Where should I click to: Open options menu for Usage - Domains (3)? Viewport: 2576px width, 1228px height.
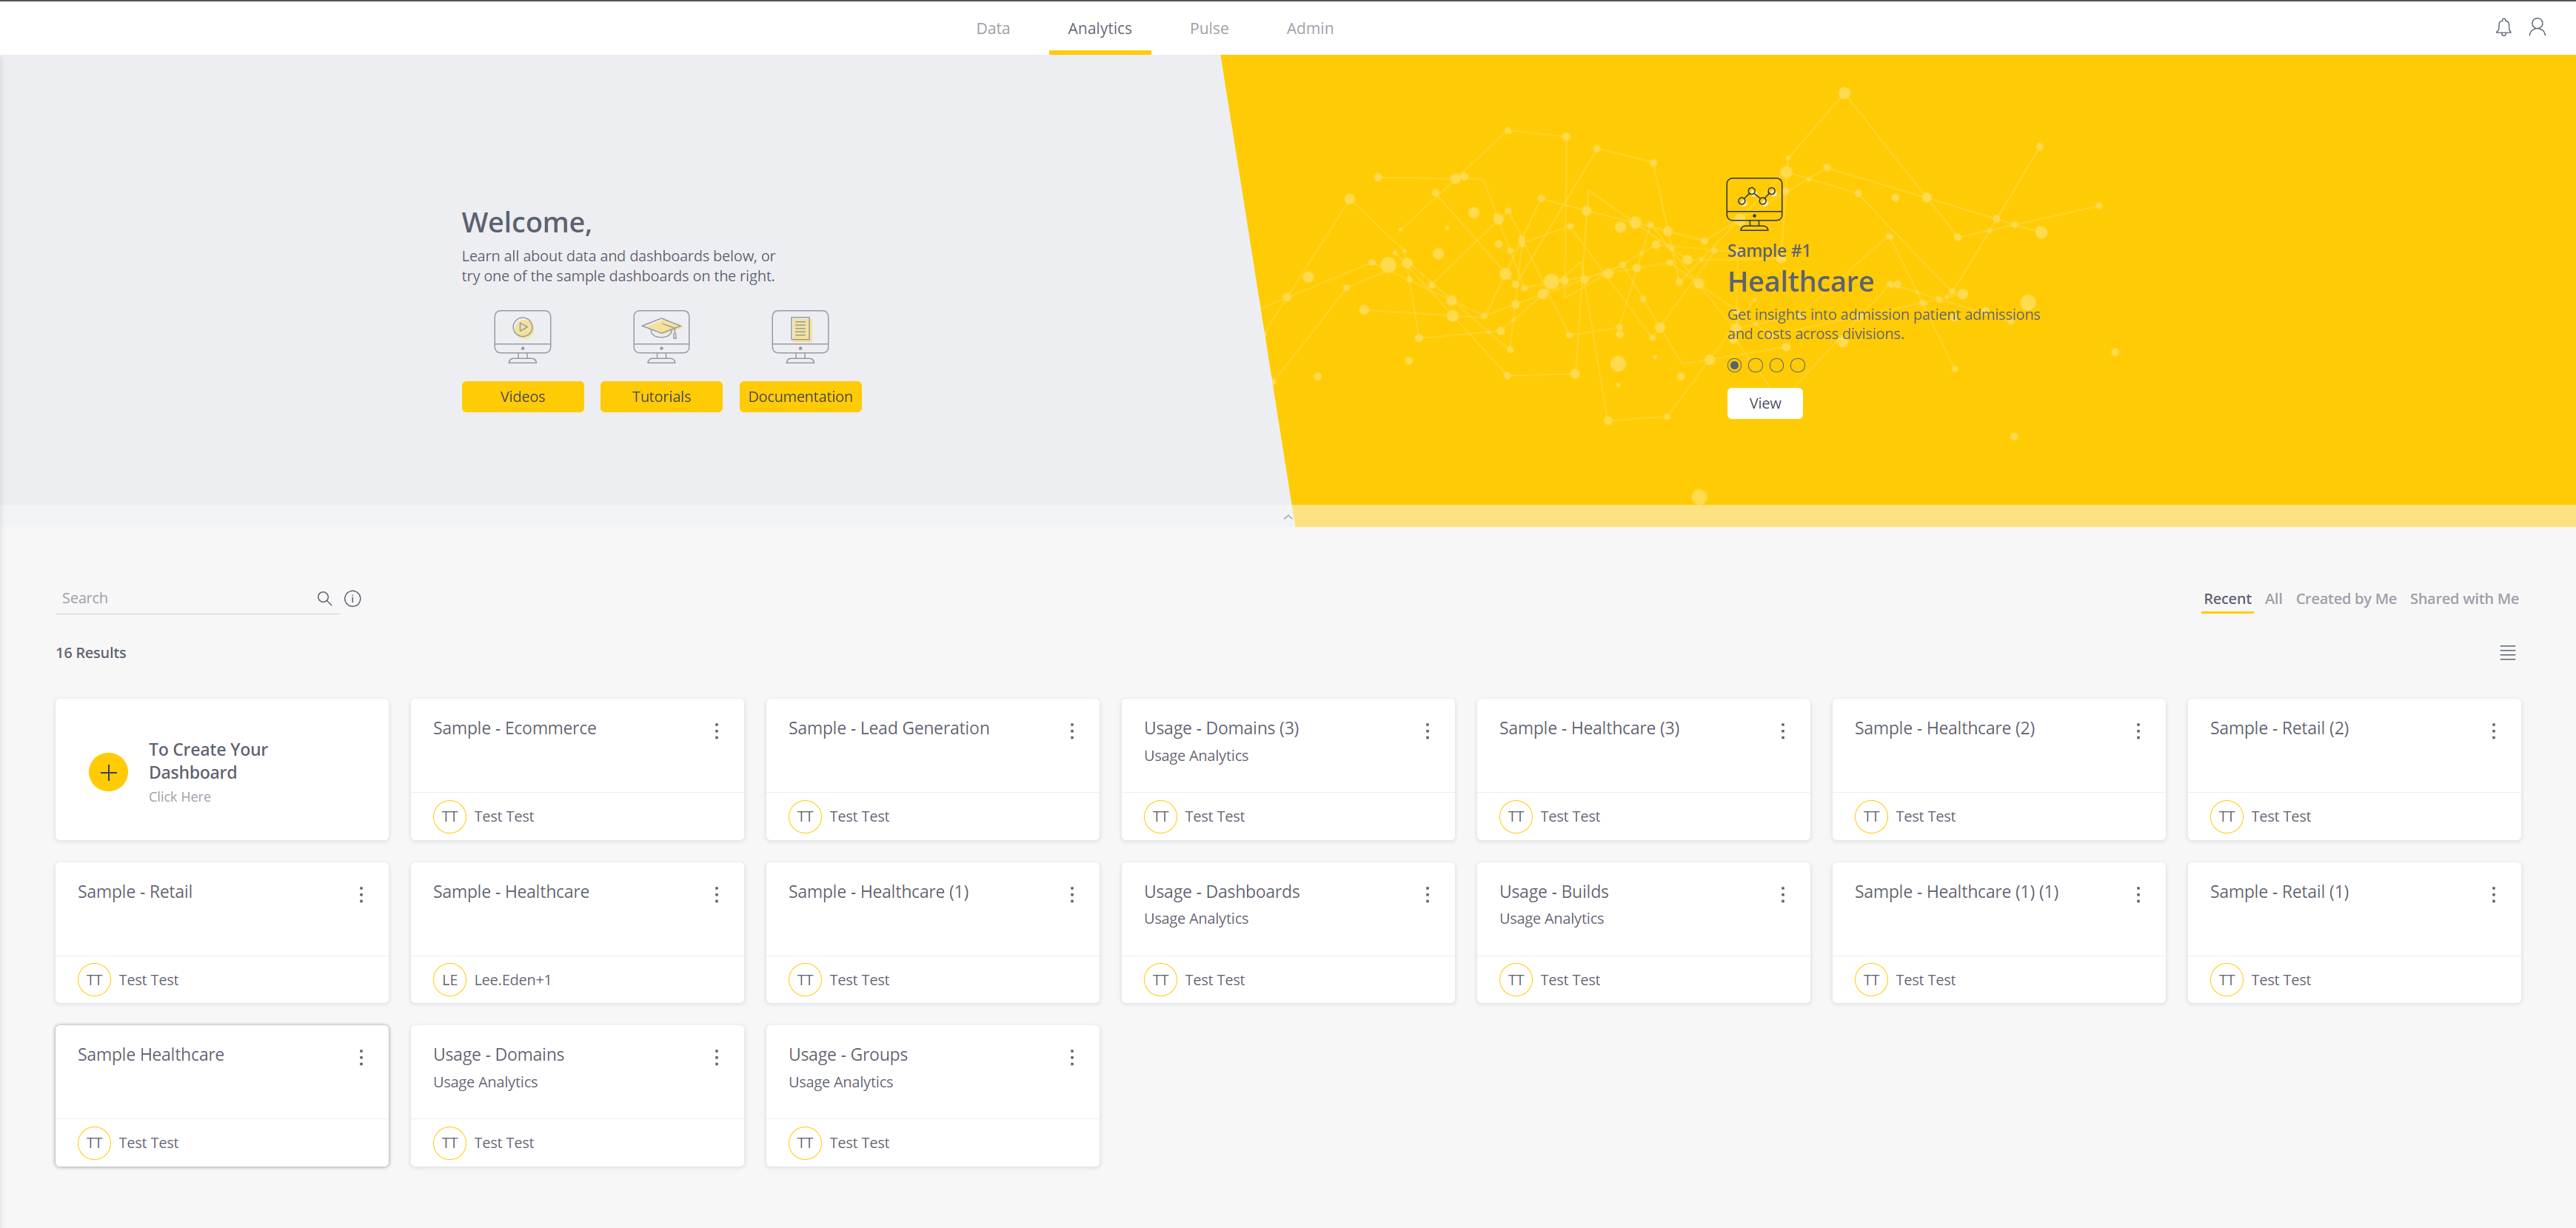(x=1427, y=731)
